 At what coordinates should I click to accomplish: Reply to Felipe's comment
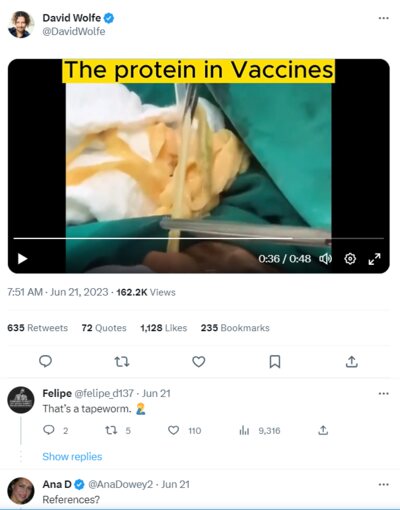(x=49, y=430)
